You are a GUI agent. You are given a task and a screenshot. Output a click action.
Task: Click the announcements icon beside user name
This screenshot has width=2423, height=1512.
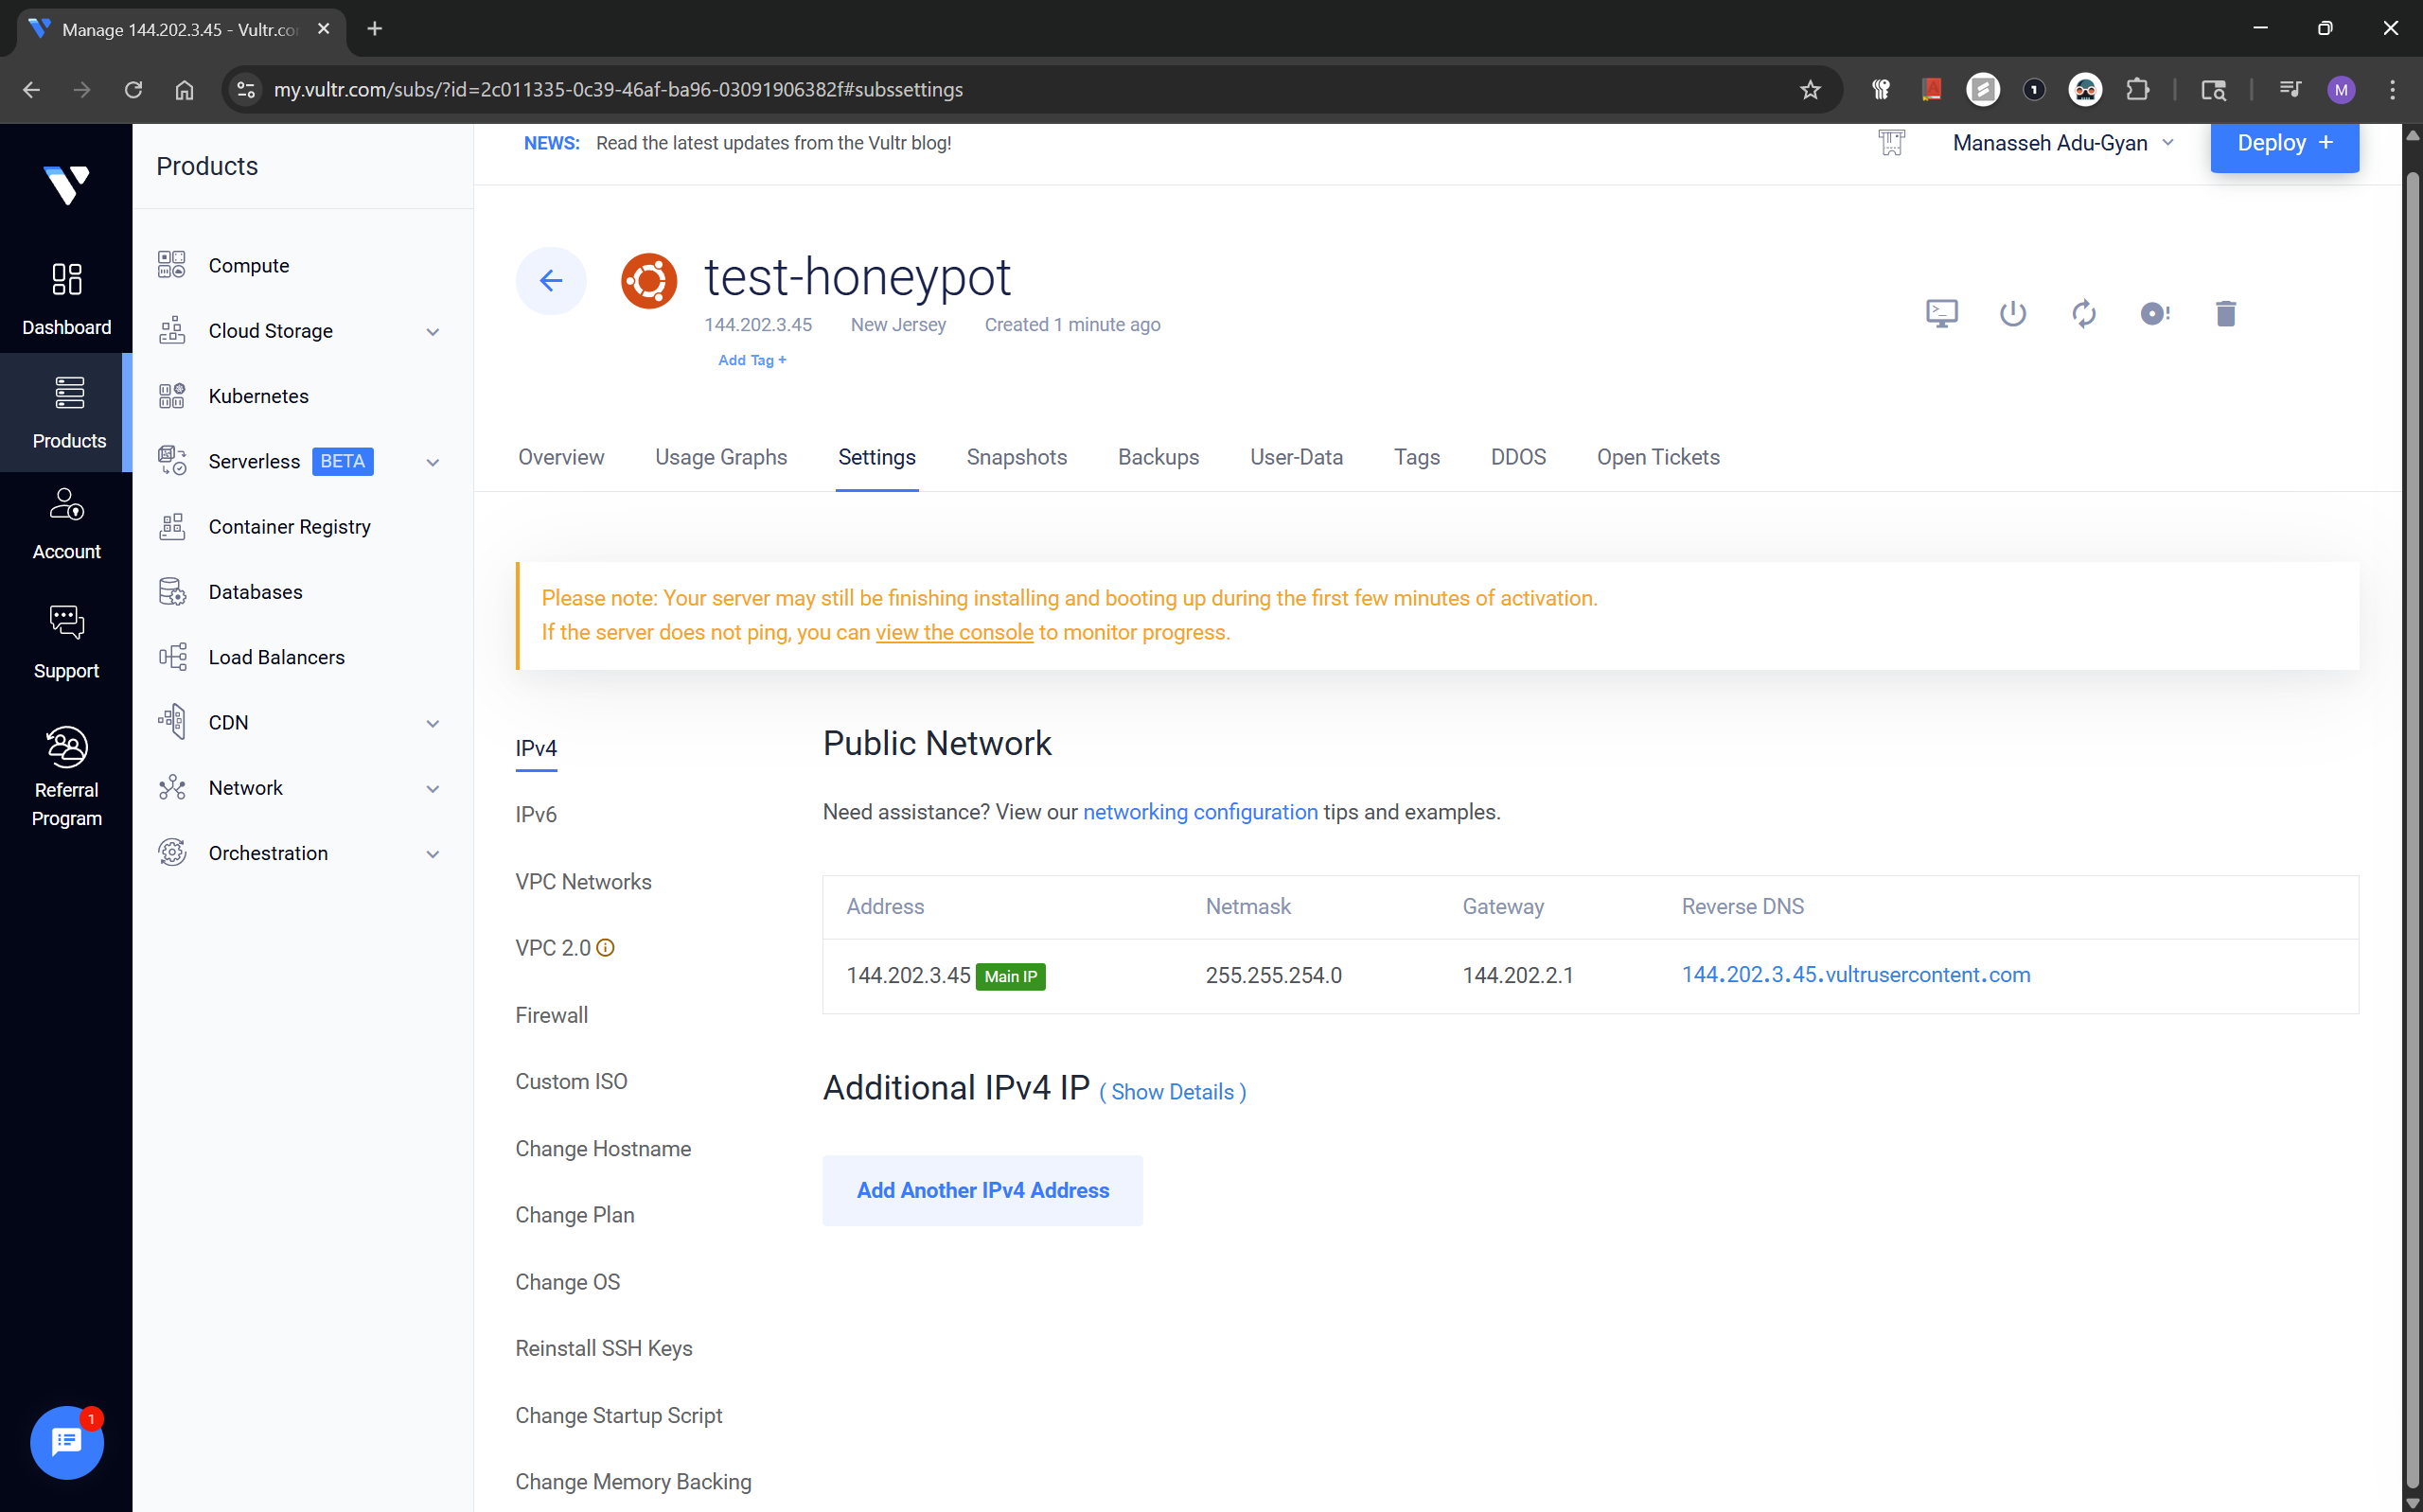(1891, 143)
